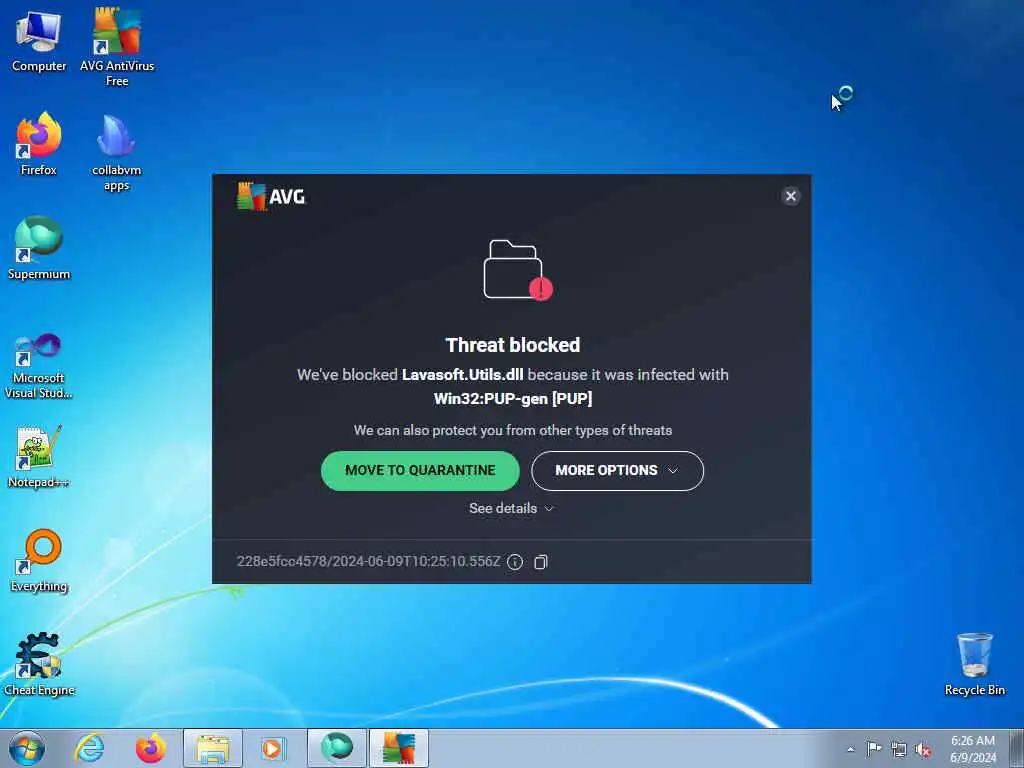The image size is (1024, 768).
Task: Click the Win32:PUP-gen [PUP] threat name
Action: 513,398
